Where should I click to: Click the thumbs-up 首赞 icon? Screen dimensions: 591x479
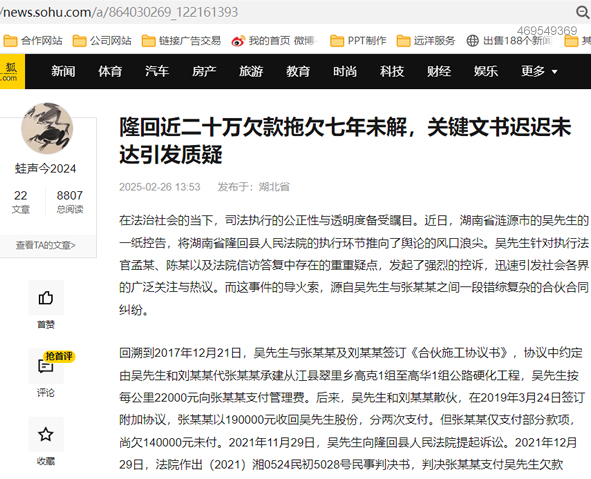pyautogui.click(x=46, y=298)
